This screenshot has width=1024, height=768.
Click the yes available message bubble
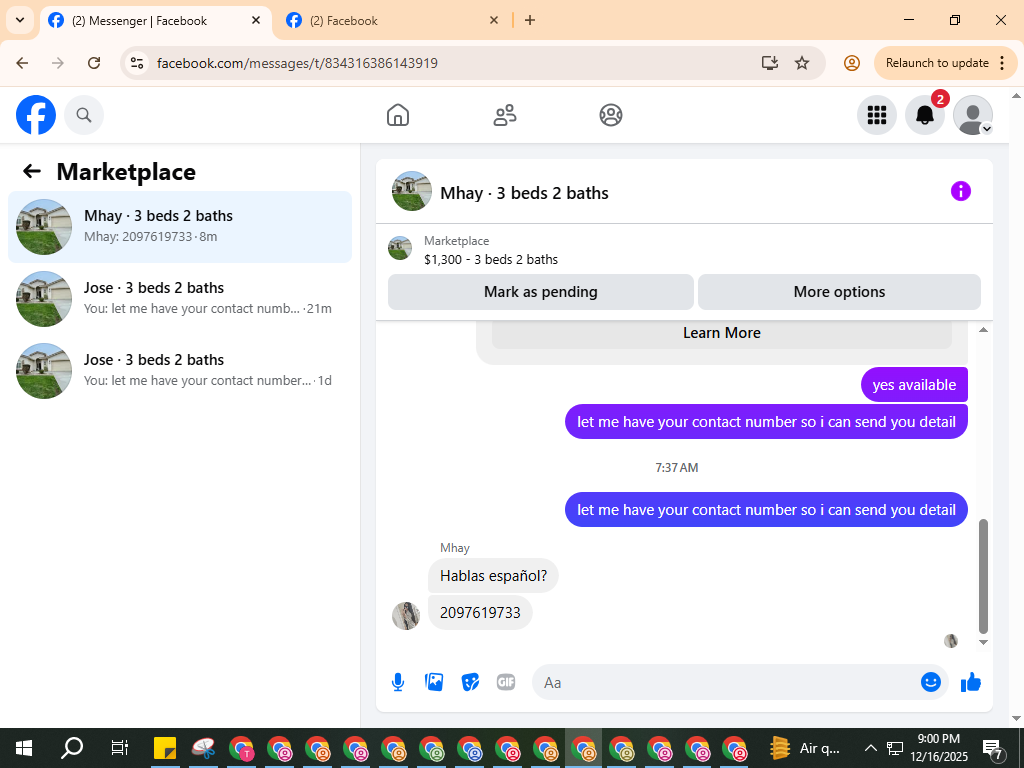(x=914, y=385)
